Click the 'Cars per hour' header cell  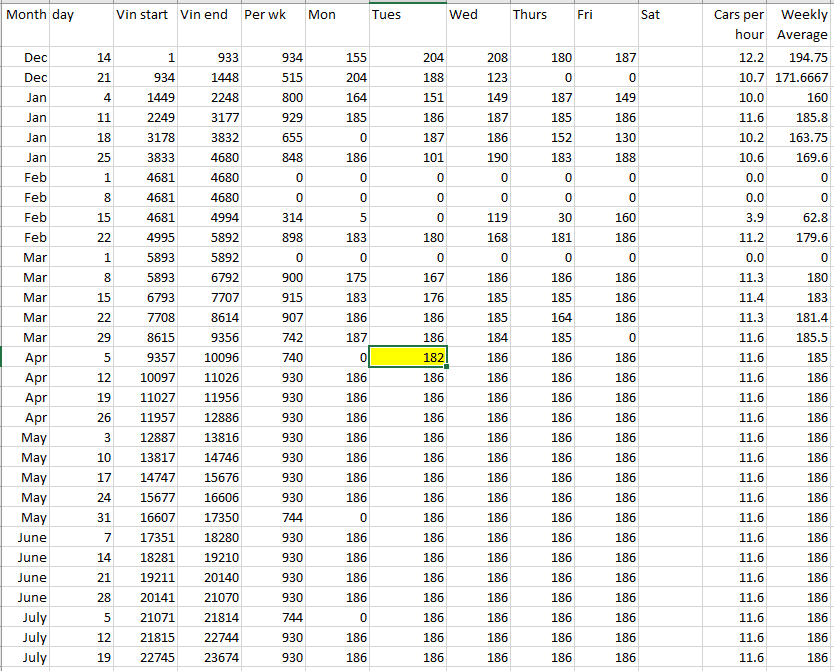[x=737, y=25]
